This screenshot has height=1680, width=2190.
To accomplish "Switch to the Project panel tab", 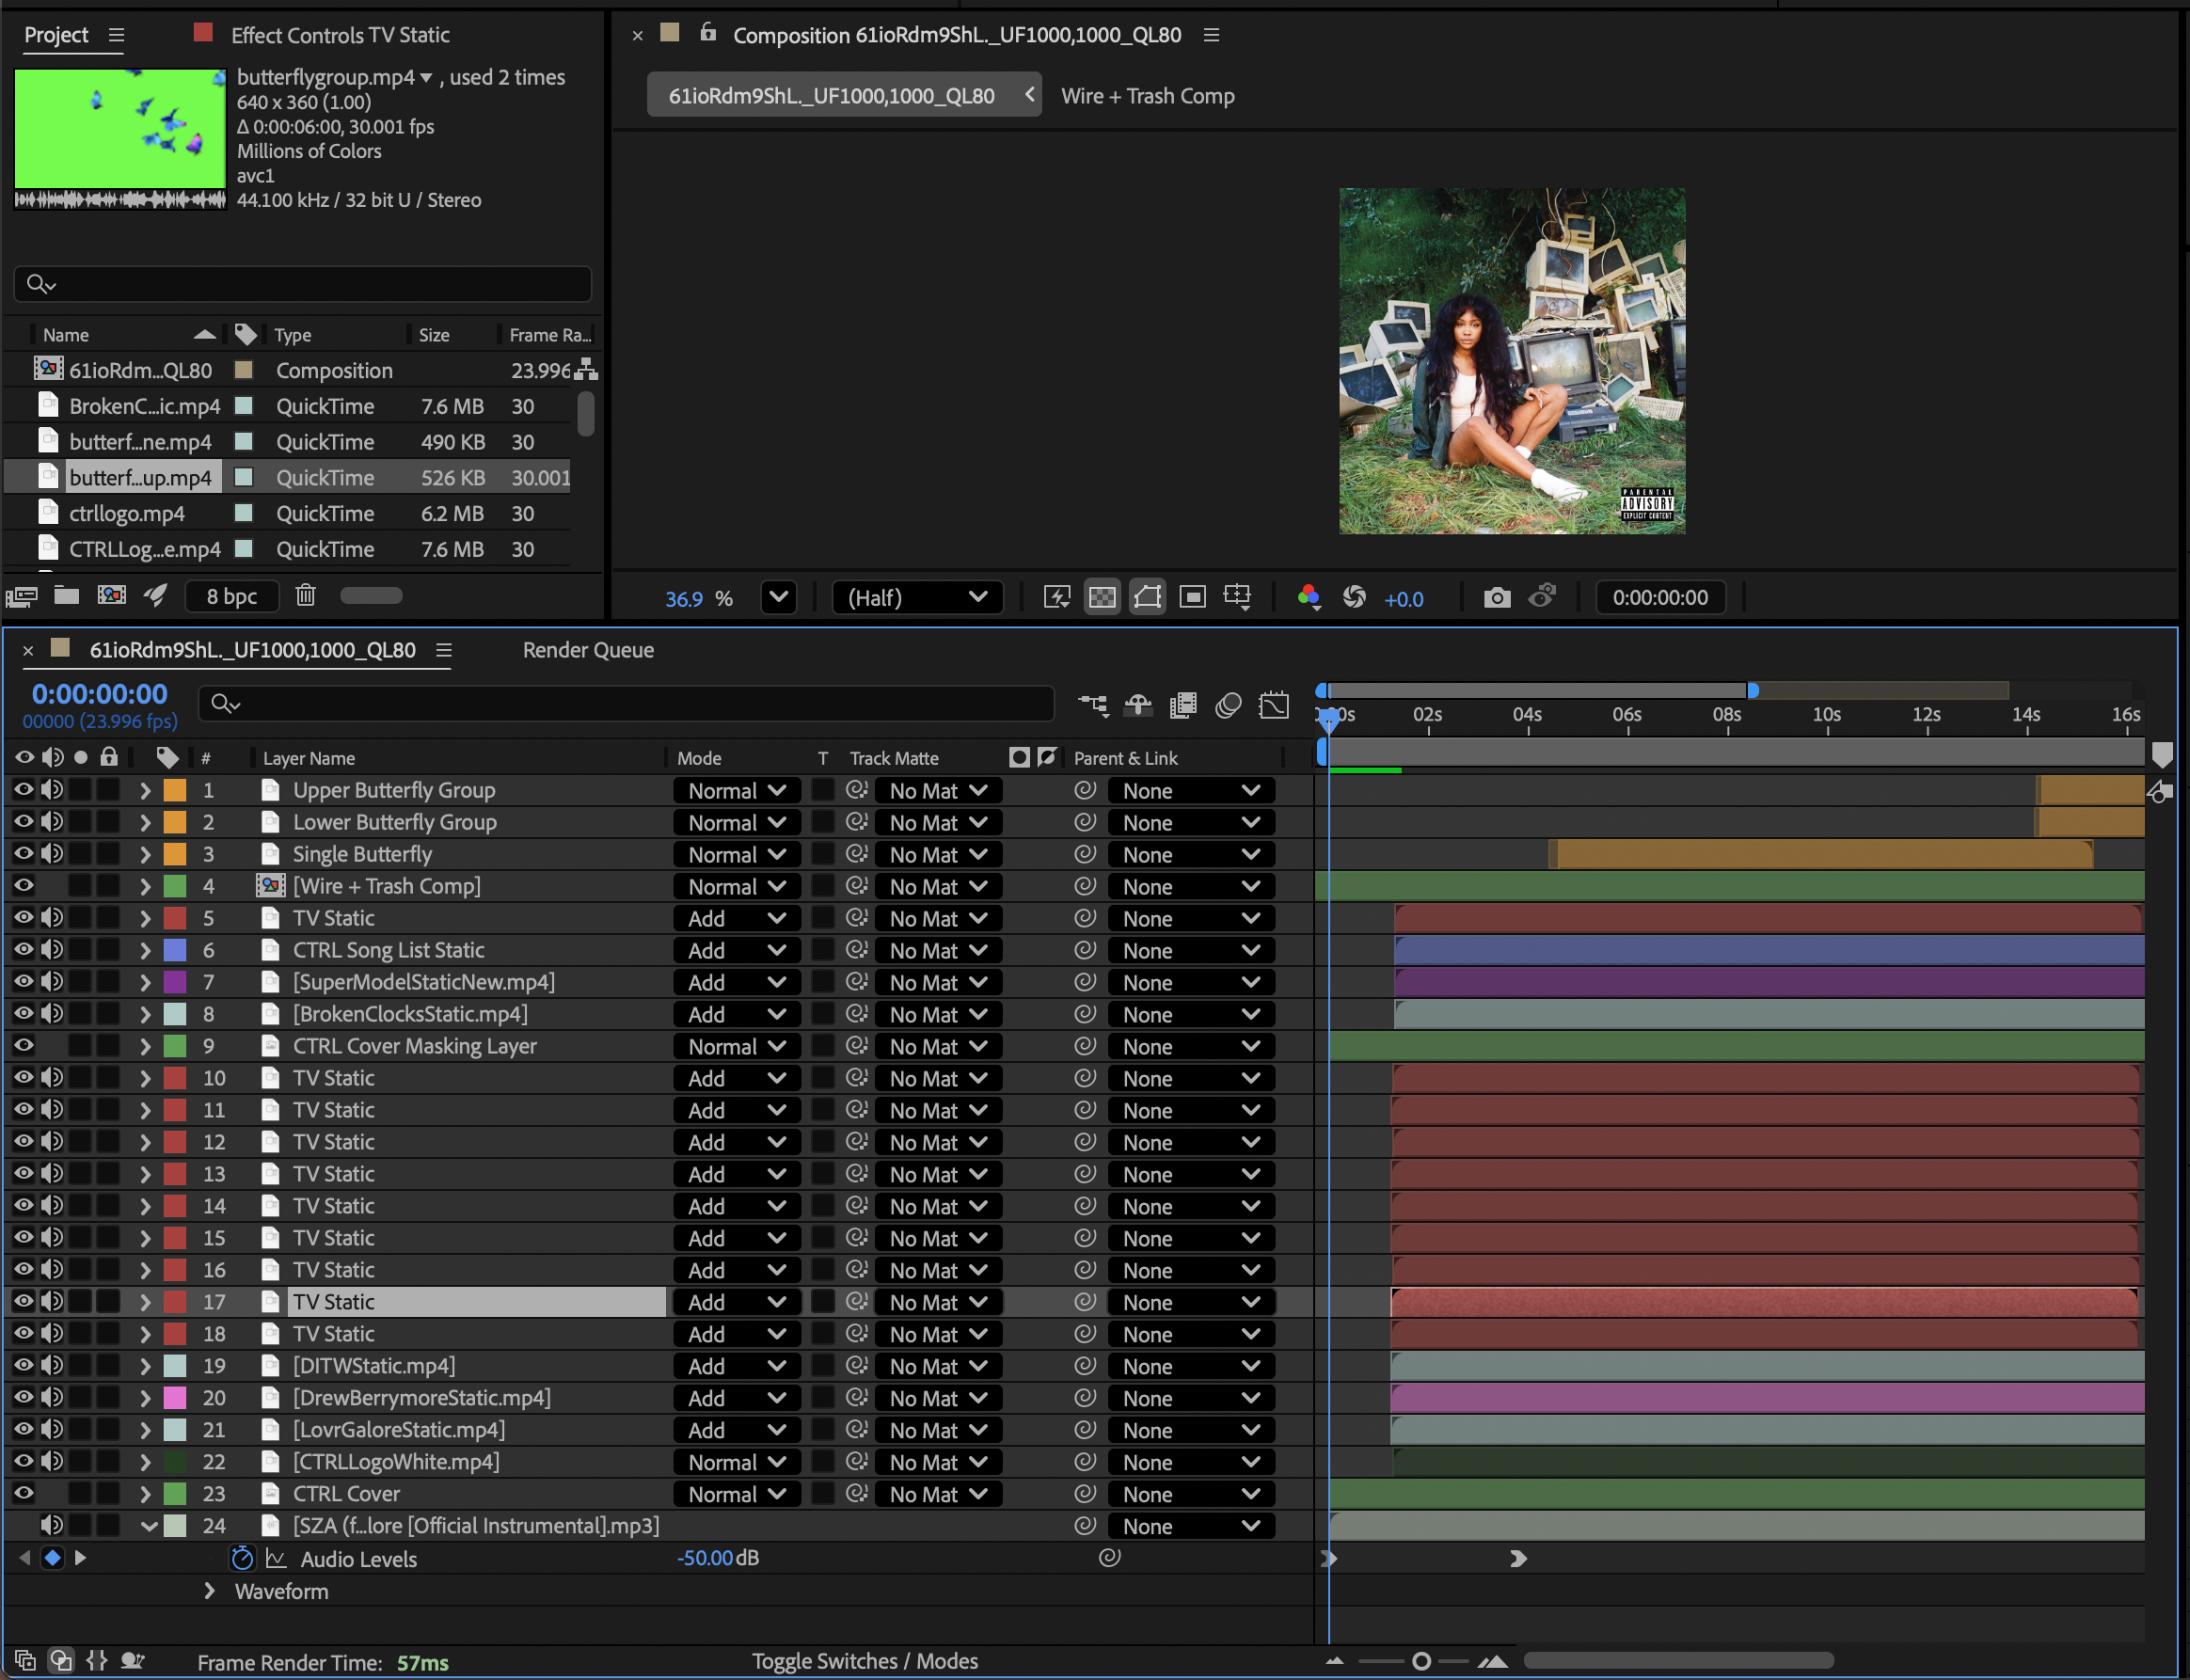I will (56, 35).
